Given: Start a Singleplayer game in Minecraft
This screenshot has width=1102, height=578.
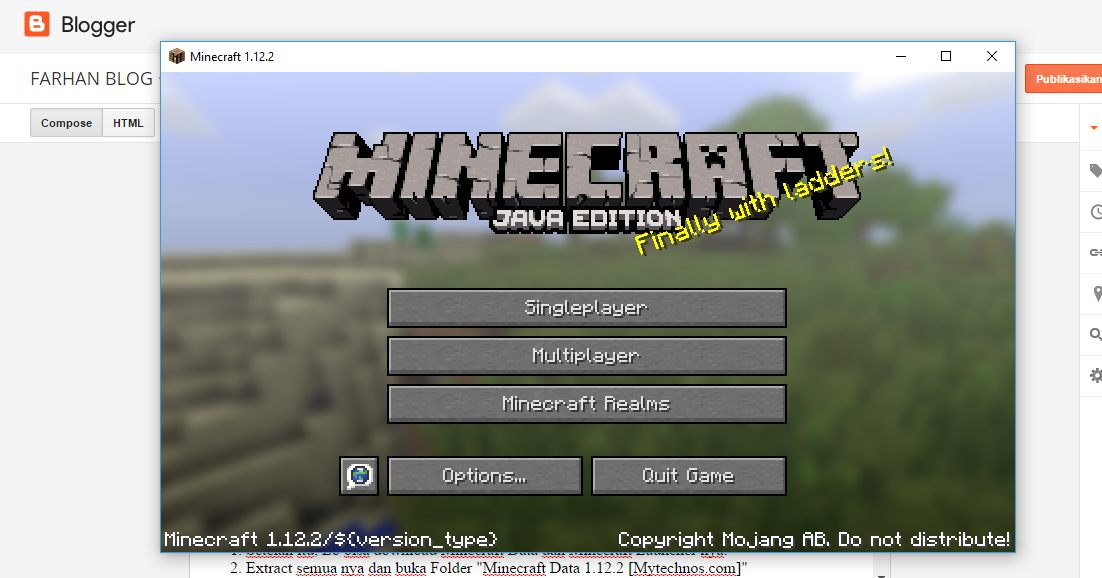Looking at the screenshot, I should pos(587,308).
